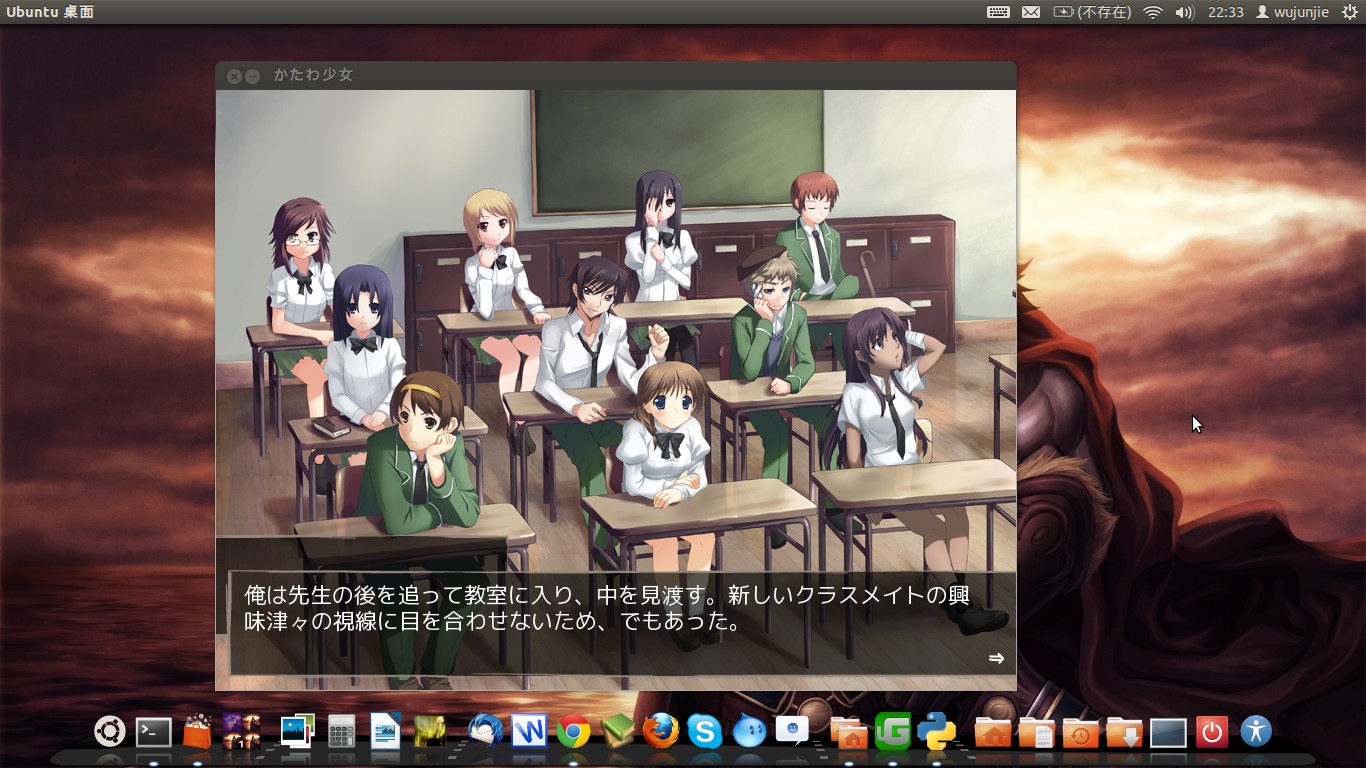Screen dimensions: 1366x768
Task: Open Ubuntu Software Center shopping bag icon
Action: click(x=197, y=732)
